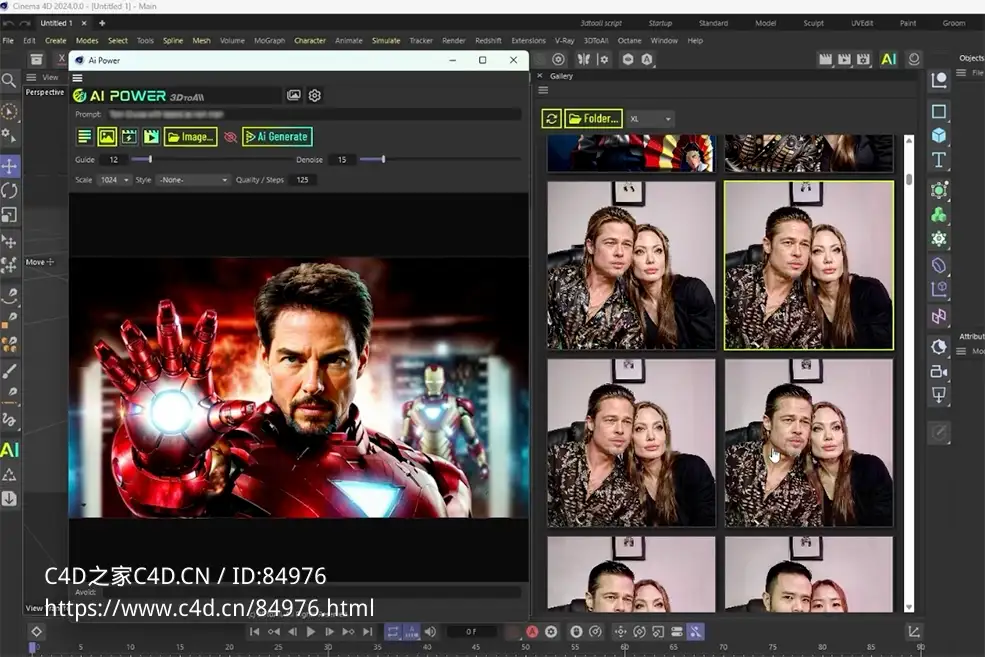
Task: Open AI Power window hamburger menu
Action: [77, 78]
